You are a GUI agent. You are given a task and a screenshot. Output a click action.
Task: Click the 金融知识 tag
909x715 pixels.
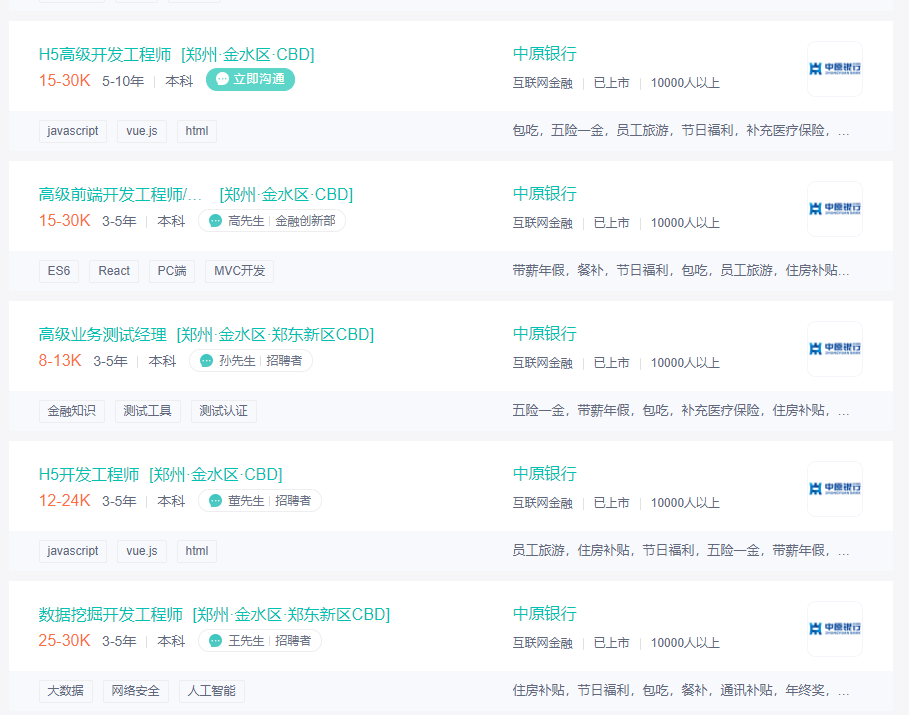coord(72,411)
